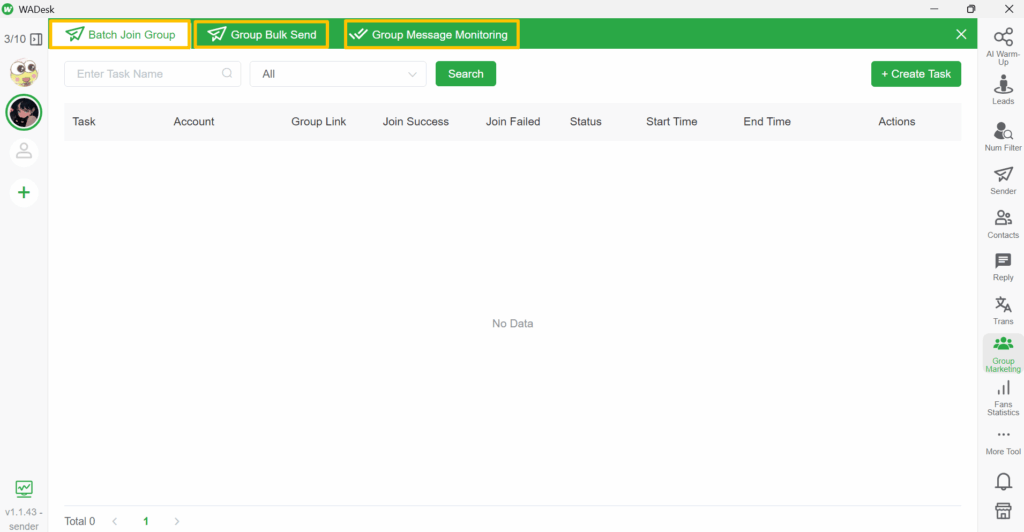Click the Join Success column header
The image size is (1024, 532).
pos(416,121)
